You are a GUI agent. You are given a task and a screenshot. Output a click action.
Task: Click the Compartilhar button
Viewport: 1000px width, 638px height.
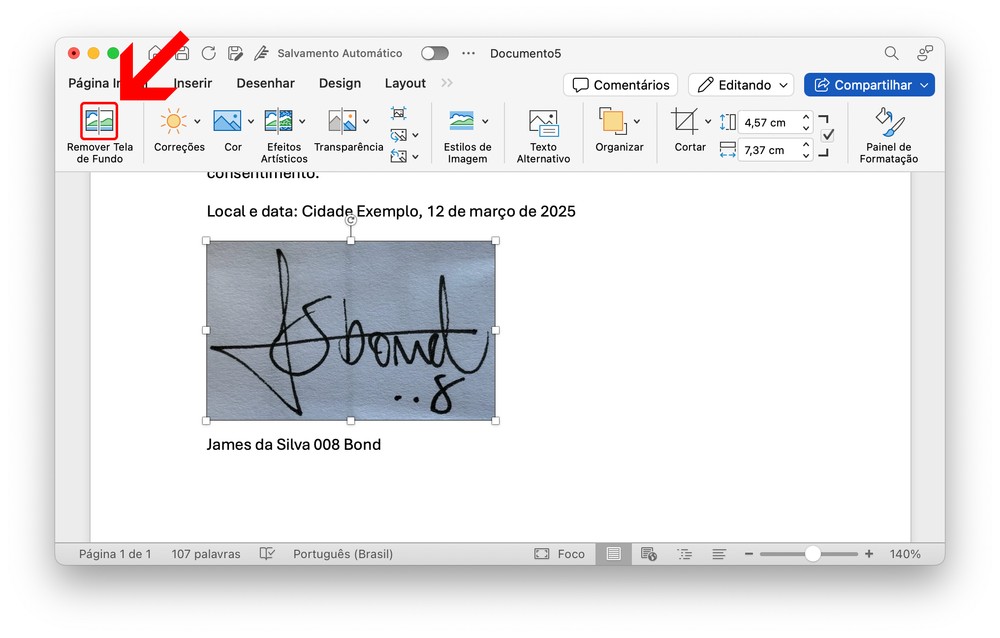pos(868,85)
